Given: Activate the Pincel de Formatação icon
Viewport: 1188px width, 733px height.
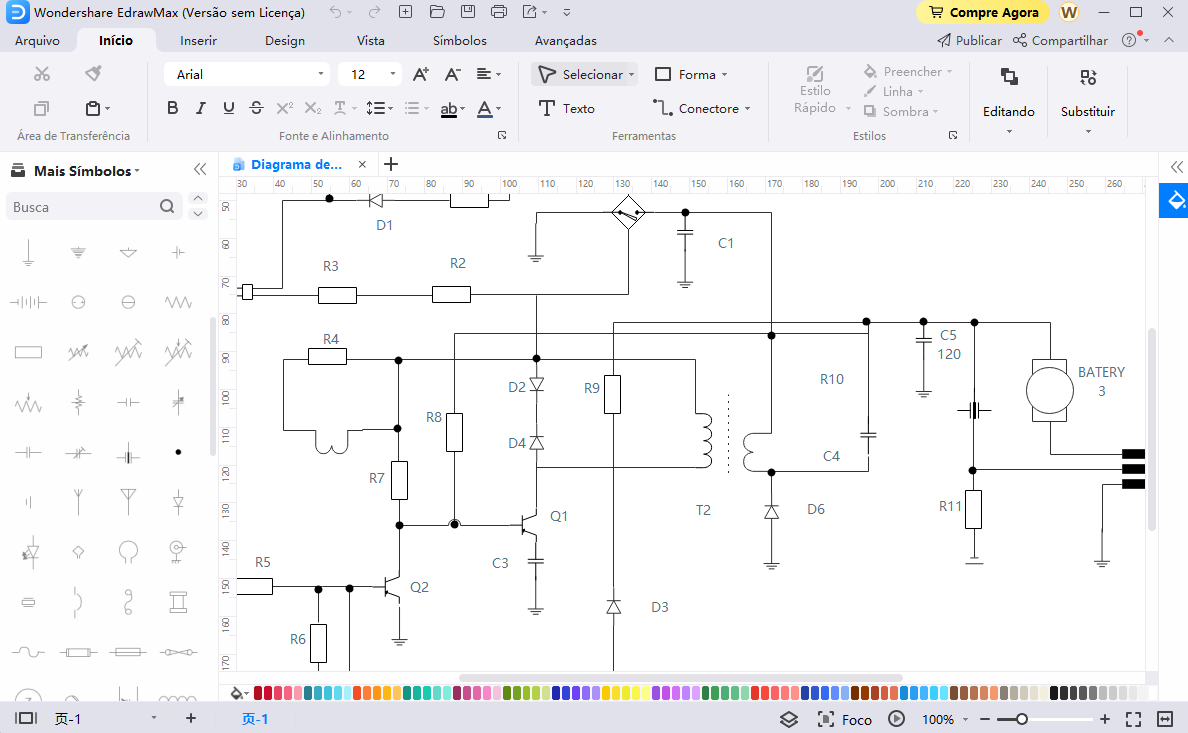Looking at the screenshot, I should (x=93, y=73).
